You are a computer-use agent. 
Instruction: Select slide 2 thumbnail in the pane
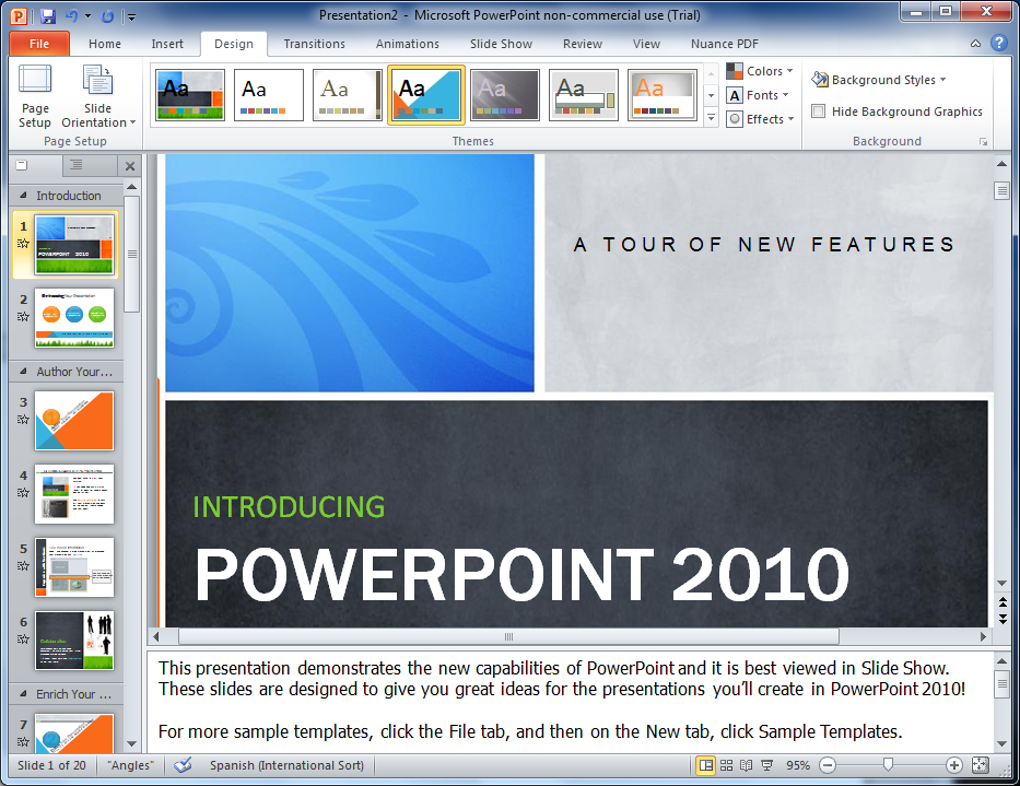pos(75,318)
